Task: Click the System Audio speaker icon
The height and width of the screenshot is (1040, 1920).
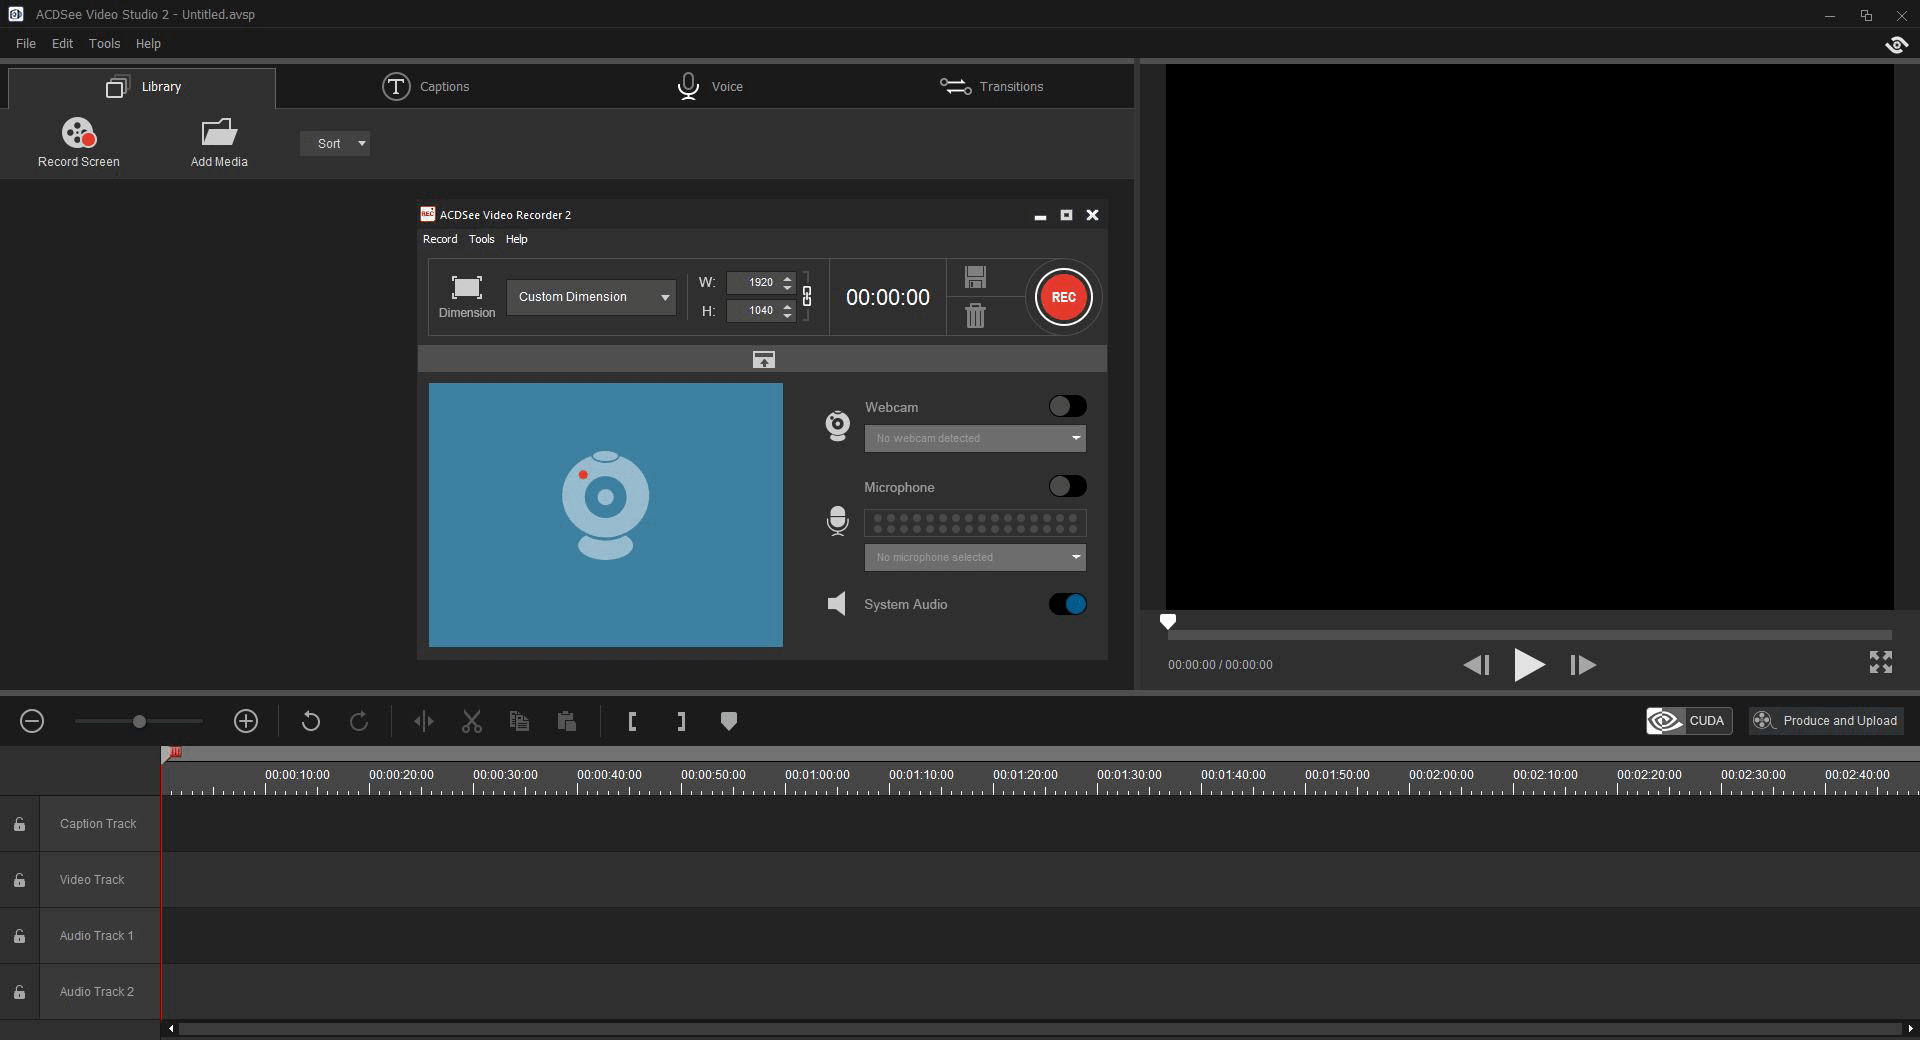Action: coord(837,604)
